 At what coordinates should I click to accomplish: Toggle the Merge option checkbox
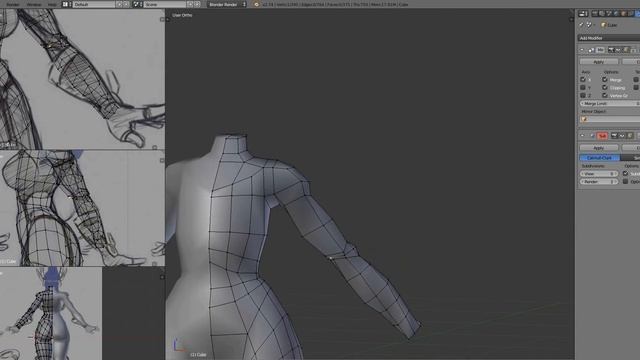coord(604,80)
